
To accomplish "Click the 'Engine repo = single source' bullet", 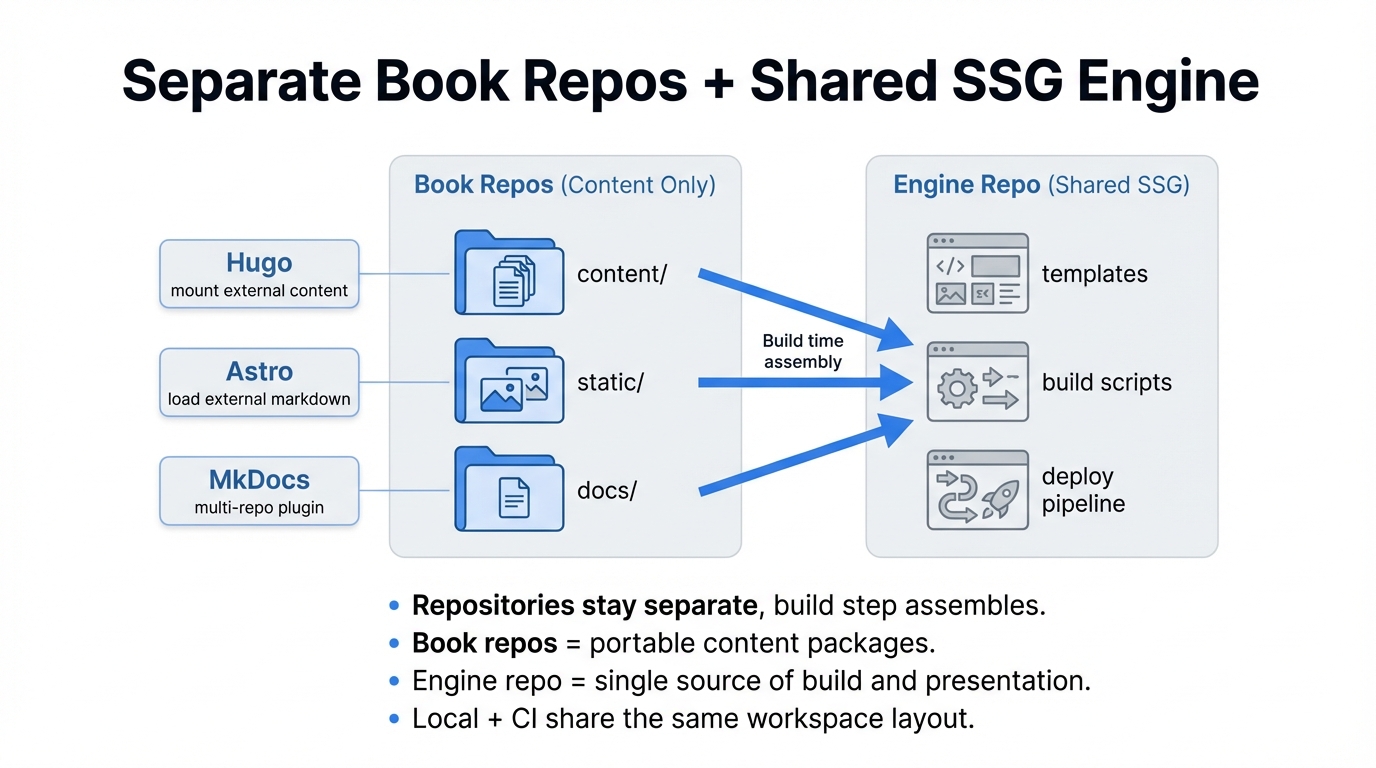I will tap(750, 681).
